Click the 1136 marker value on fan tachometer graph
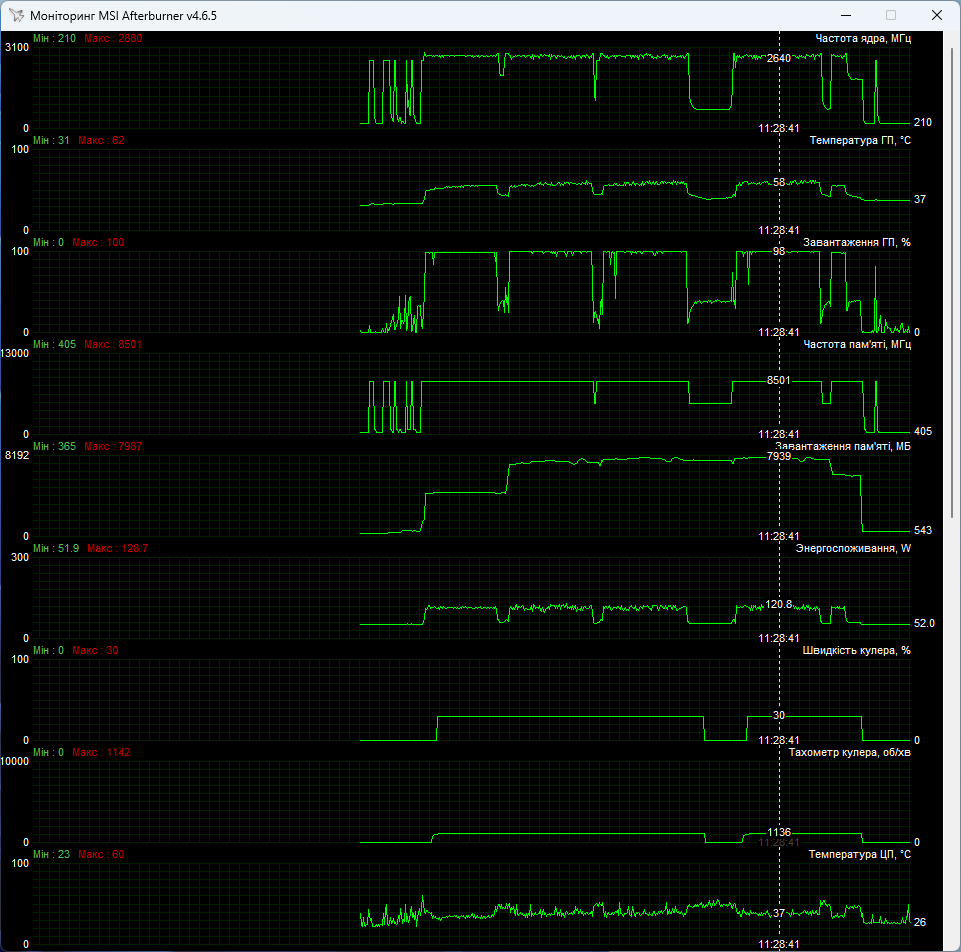The image size is (961, 952). pyautogui.click(x=778, y=832)
